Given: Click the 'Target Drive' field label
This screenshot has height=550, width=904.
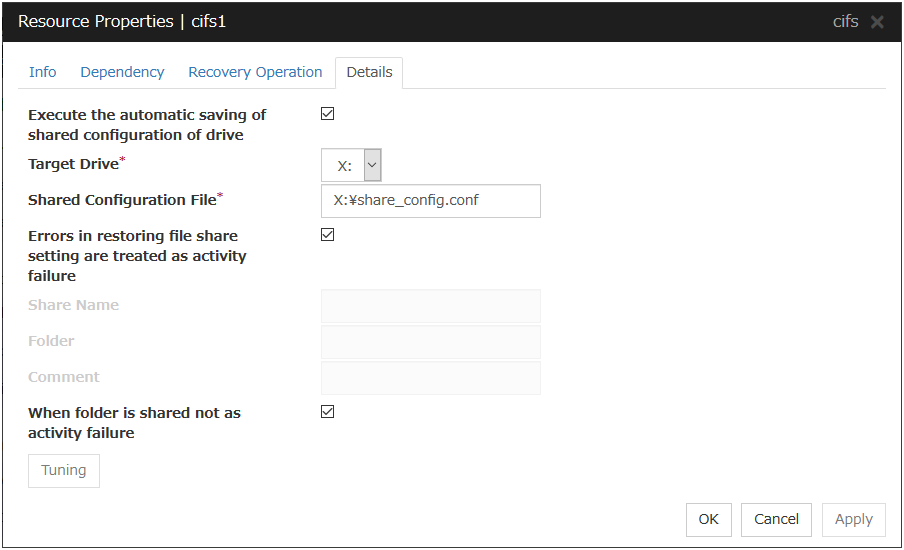Looking at the screenshot, I should 73,164.
